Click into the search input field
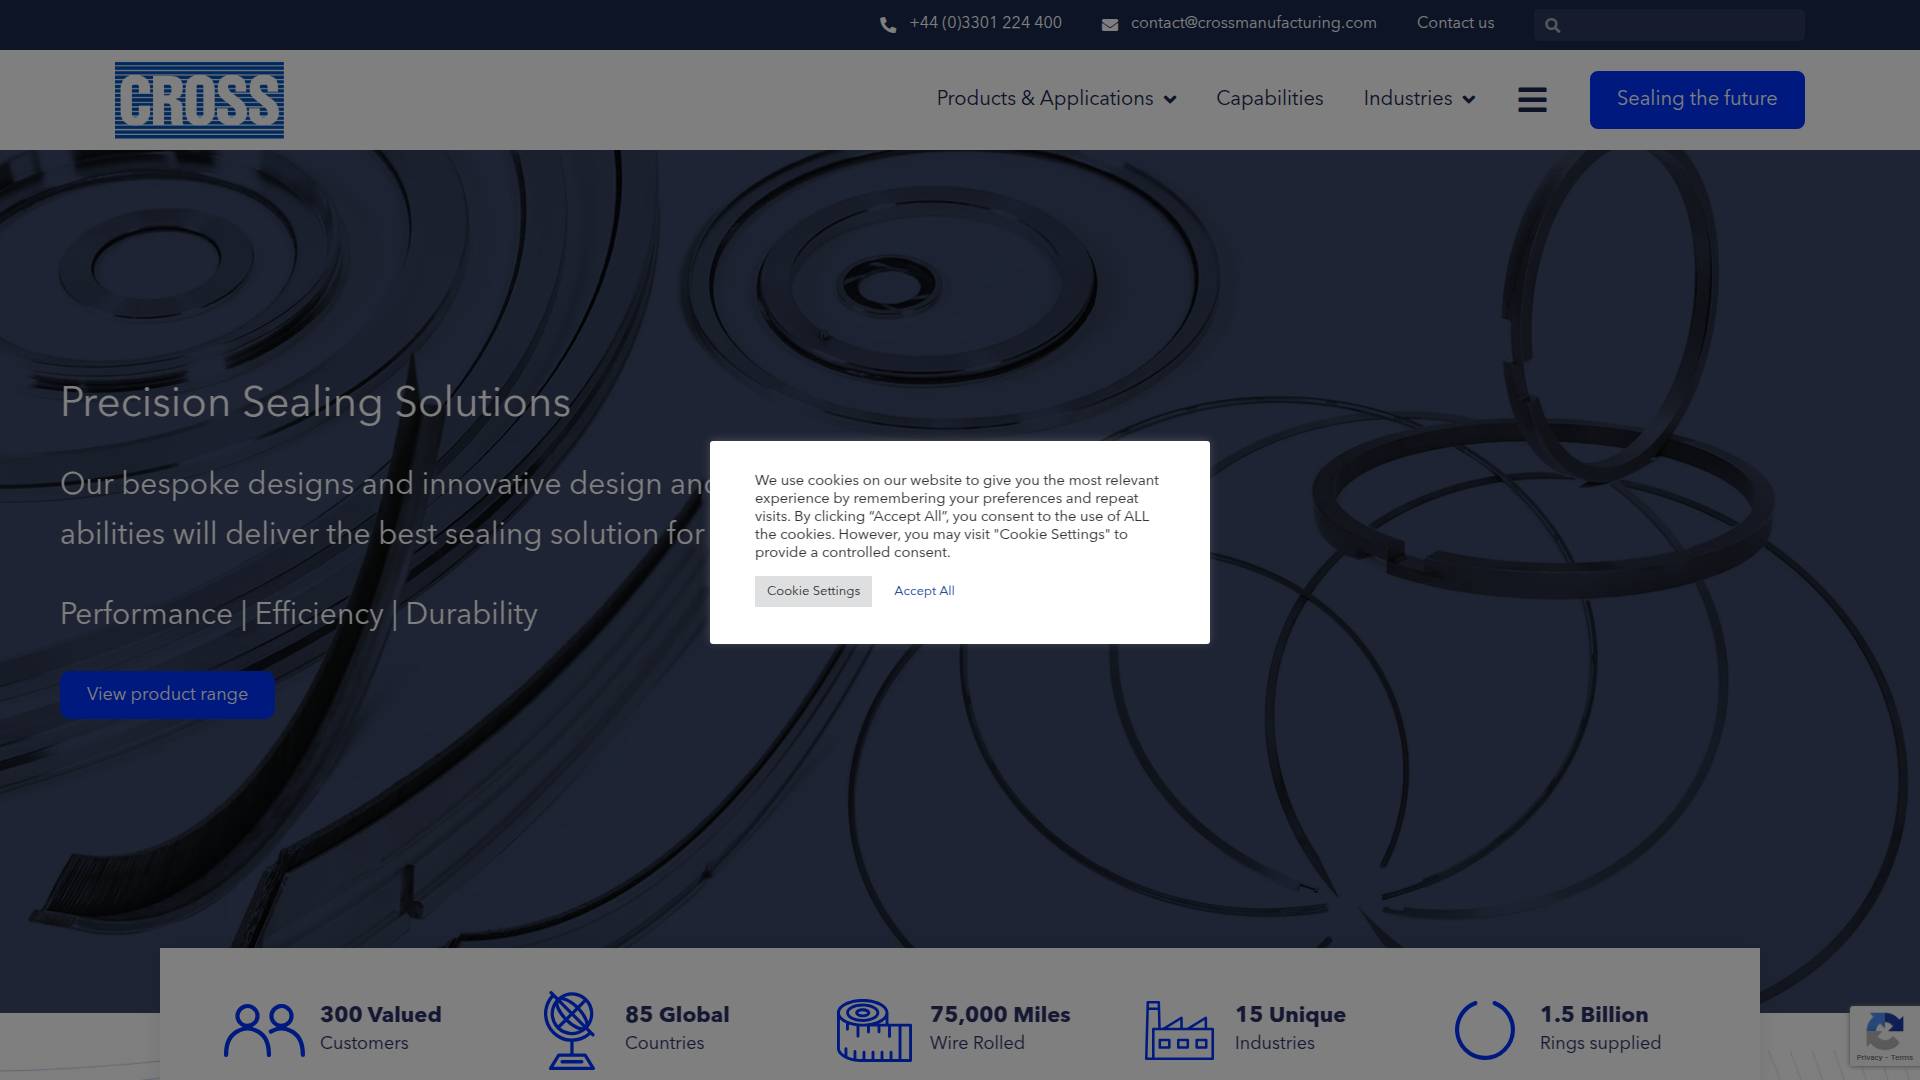The height and width of the screenshot is (1080, 1920). click(1680, 25)
